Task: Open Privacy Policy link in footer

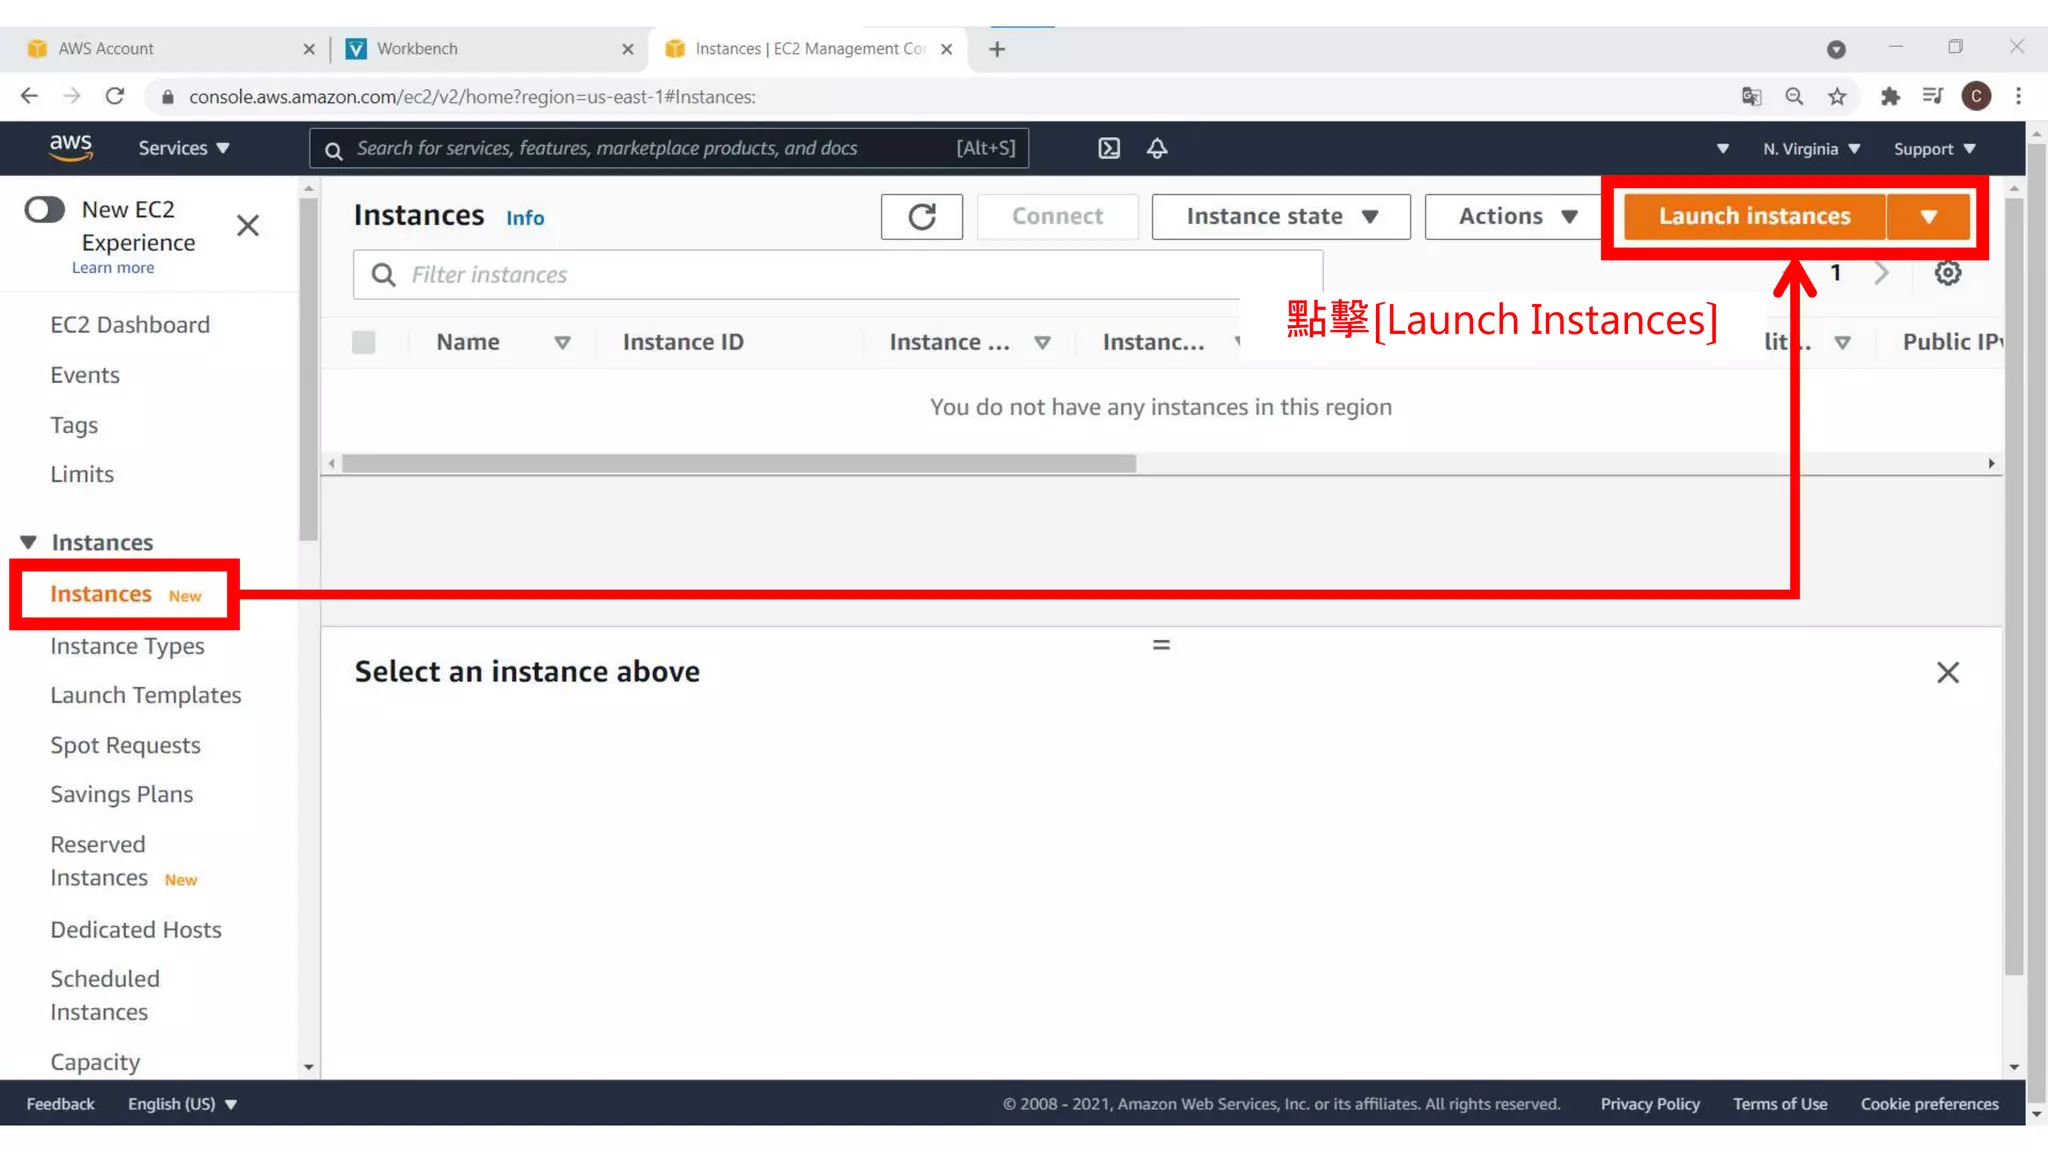Action: [x=1650, y=1104]
